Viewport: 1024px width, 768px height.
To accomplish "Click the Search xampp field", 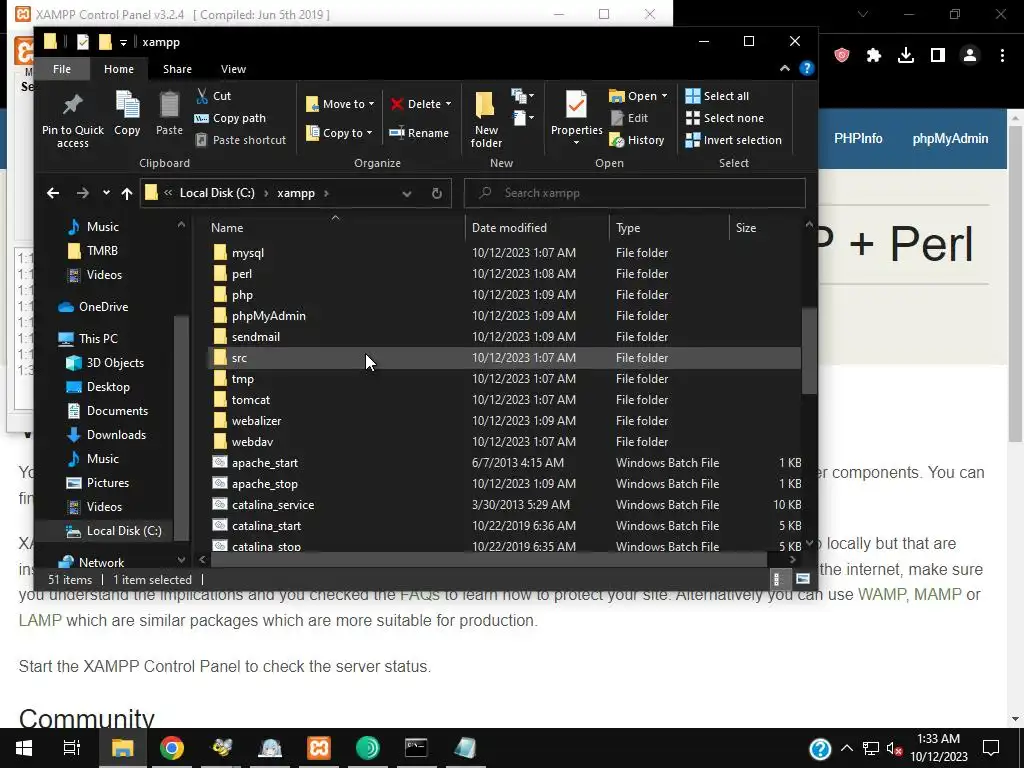I will (x=635, y=193).
